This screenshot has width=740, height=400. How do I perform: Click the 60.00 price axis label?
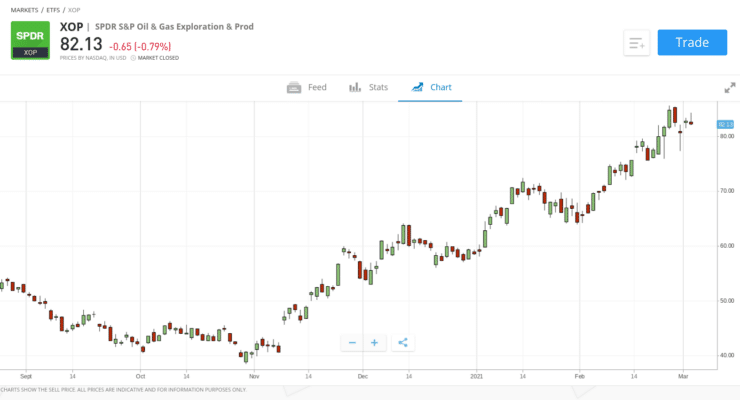(x=727, y=246)
